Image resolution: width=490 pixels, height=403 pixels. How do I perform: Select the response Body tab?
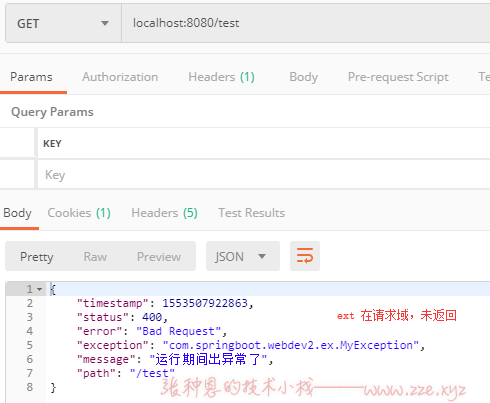pos(18,213)
